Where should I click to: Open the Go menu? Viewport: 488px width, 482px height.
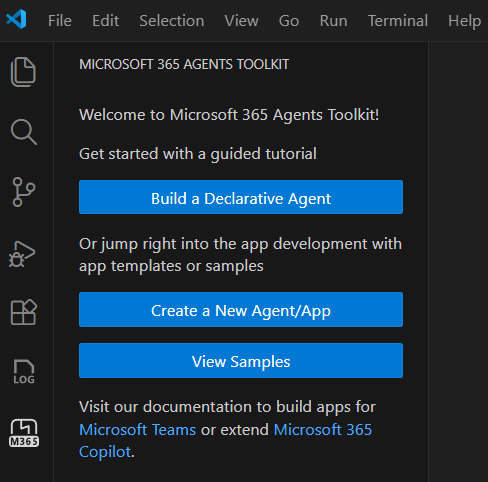pos(289,21)
